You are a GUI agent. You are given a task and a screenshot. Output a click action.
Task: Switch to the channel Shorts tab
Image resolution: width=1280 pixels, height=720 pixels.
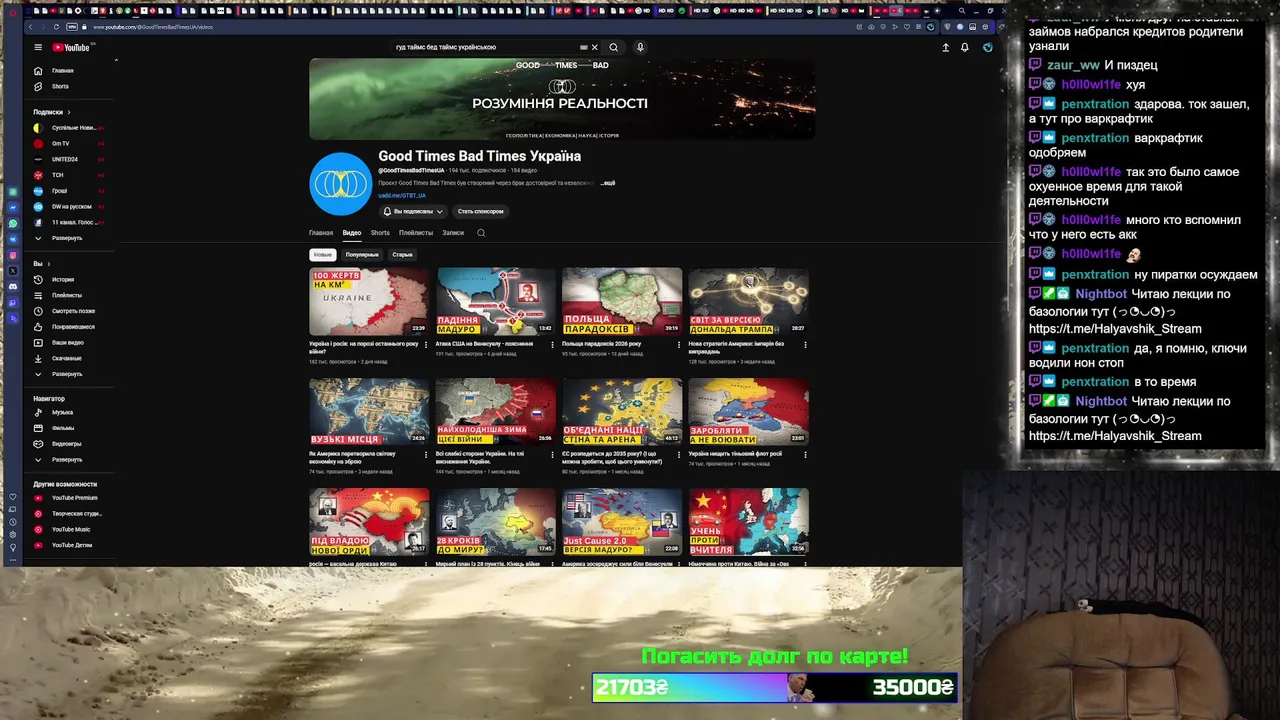pyautogui.click(x=380, y=233)
